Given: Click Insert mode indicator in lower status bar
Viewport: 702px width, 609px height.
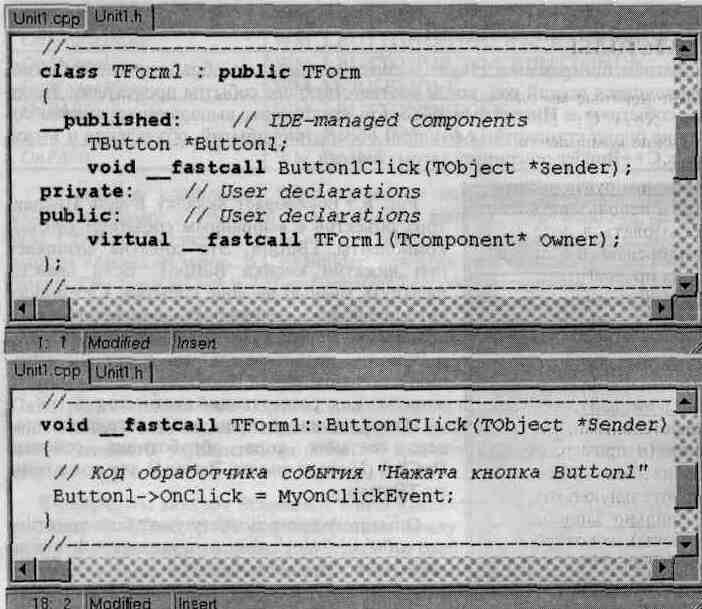Looking at the screenshot, I should 197,602.
